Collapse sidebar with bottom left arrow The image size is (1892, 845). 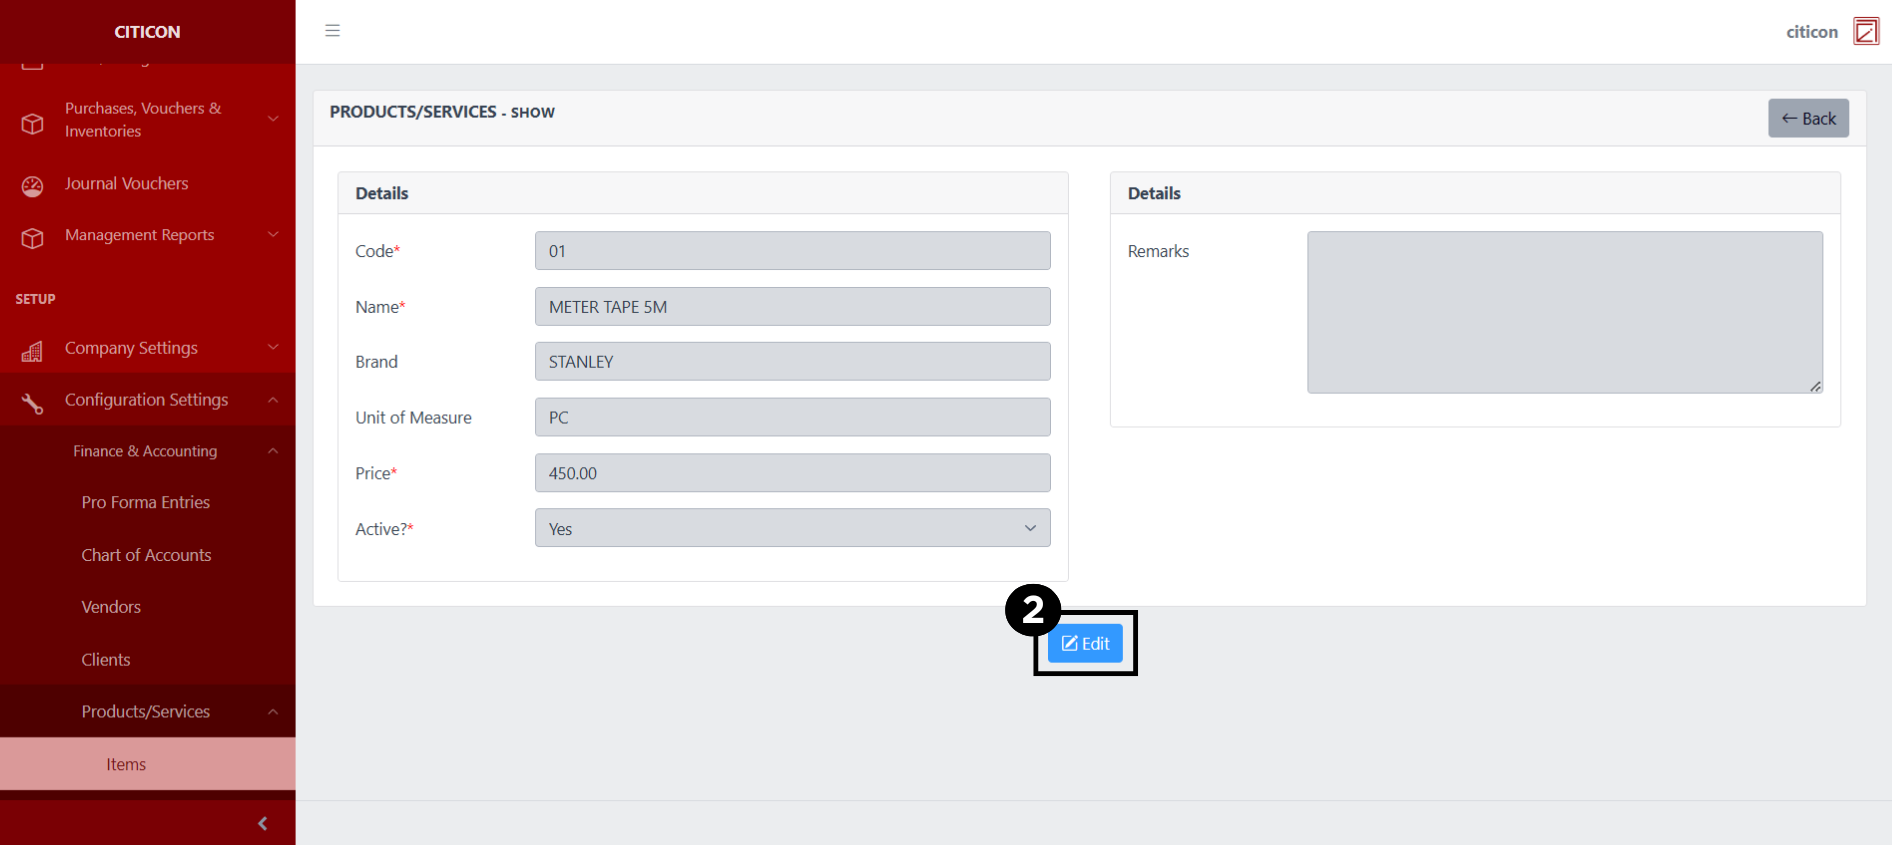tap(263, 823)
